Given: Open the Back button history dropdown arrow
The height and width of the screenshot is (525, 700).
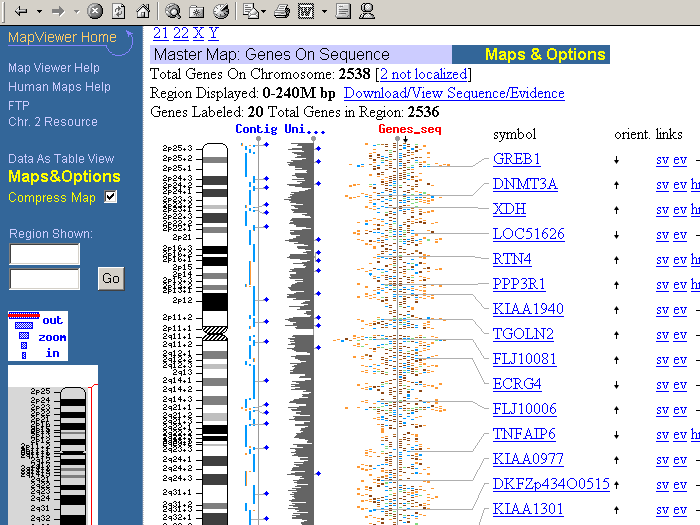Looking at the screenshot, I should [x=39, y=11].
